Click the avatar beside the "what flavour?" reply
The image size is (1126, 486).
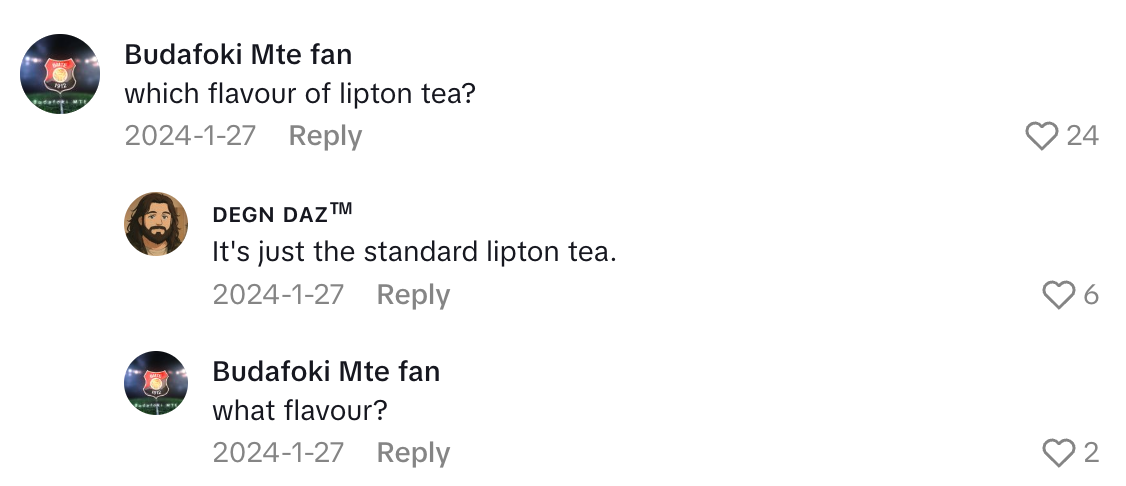(x=156, y=383)
